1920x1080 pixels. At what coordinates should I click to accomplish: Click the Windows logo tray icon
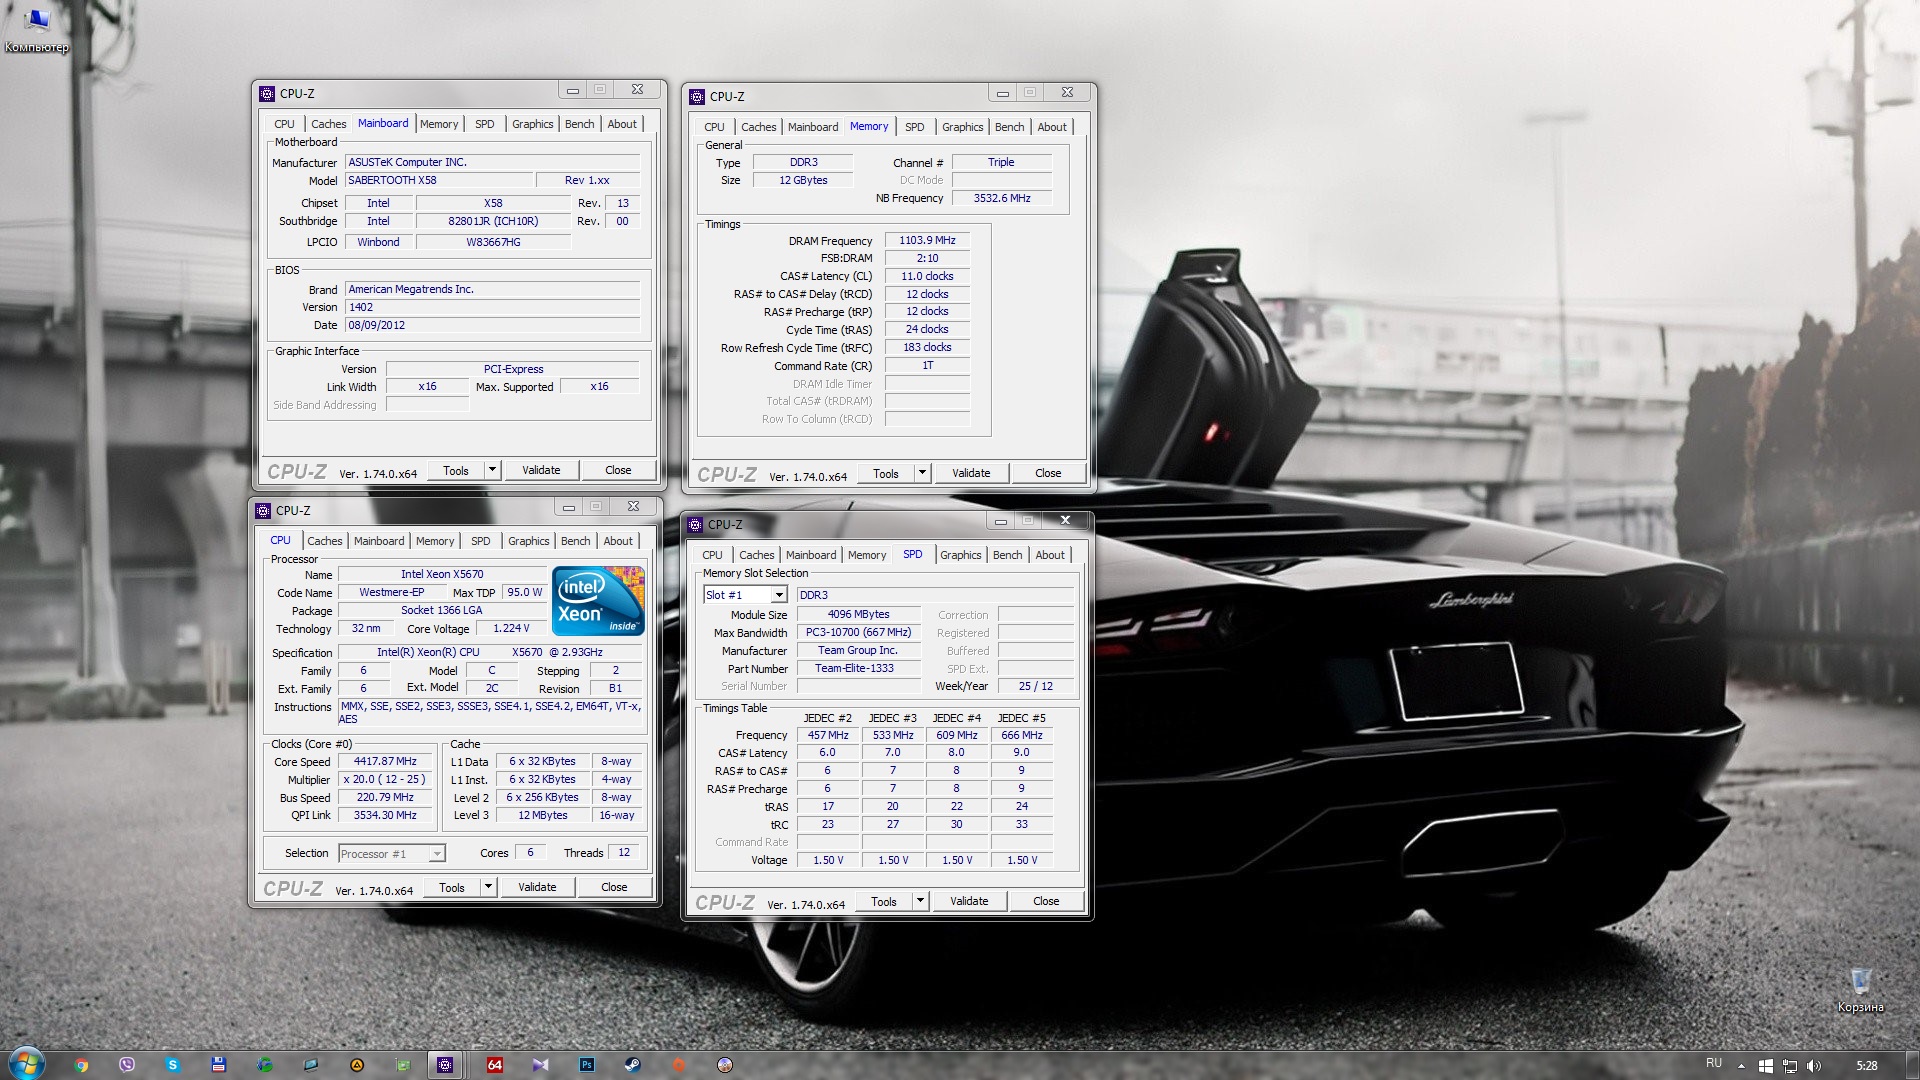1766,1066
